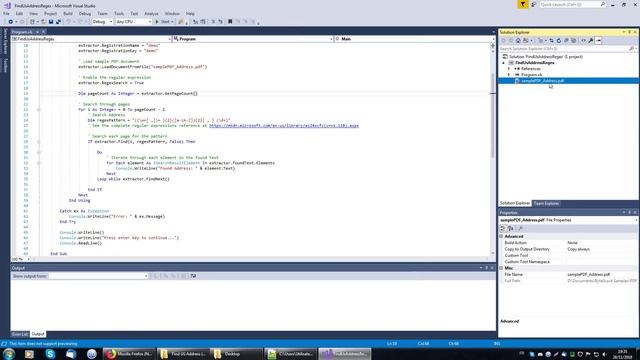
Task: Expand the References node
Action: click(x=509, y=69)
